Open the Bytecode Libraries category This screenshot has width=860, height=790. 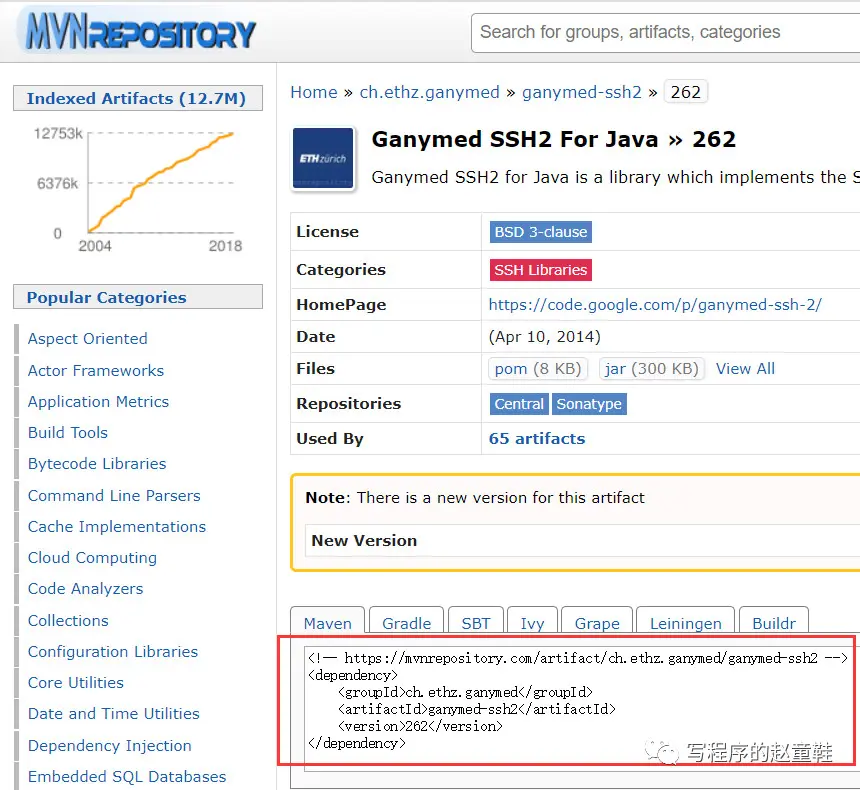pos(97,464)
